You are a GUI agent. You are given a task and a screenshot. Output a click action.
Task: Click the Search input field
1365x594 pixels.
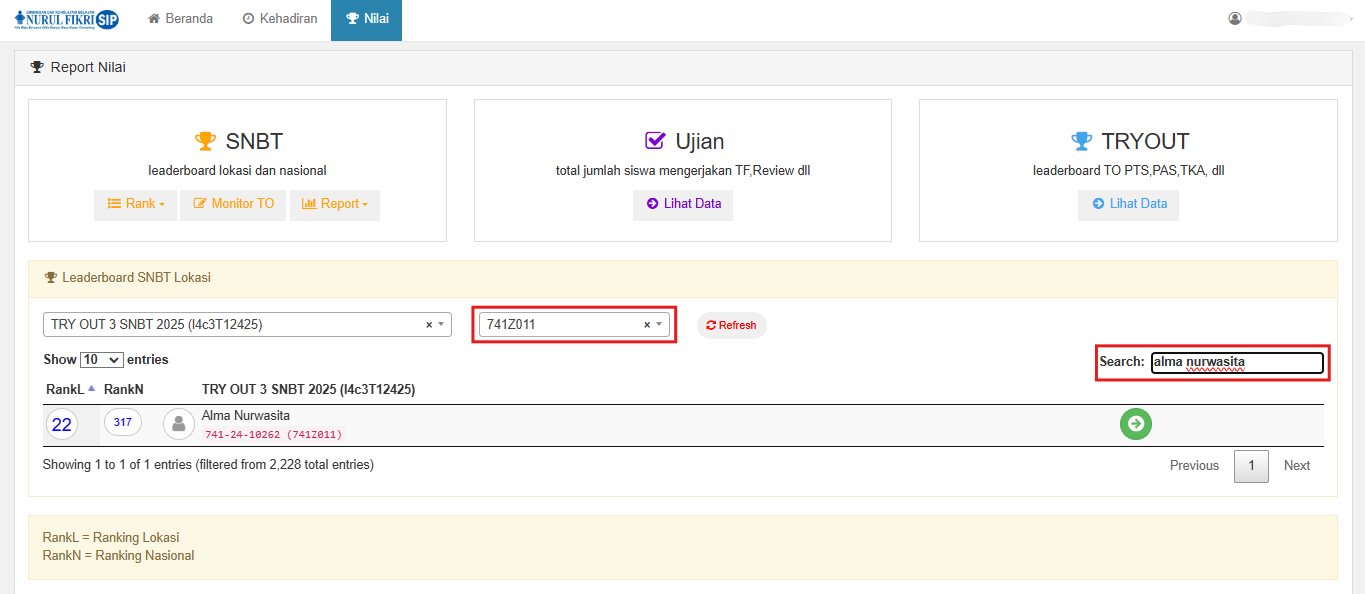pyautogui.click(x=1237, y=362)
